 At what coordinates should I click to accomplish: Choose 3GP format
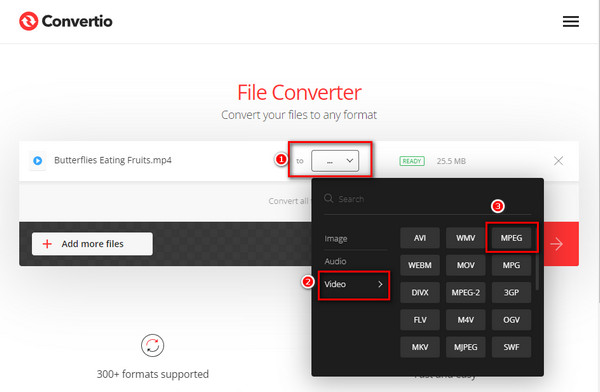[512, 292]
